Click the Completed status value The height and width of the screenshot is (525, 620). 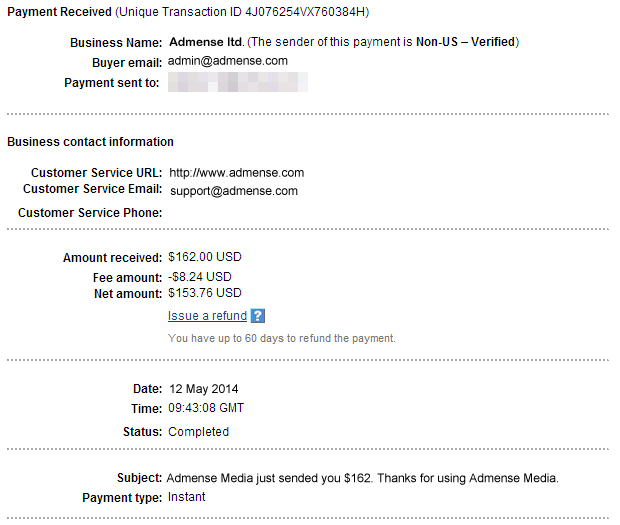point(198,432)
